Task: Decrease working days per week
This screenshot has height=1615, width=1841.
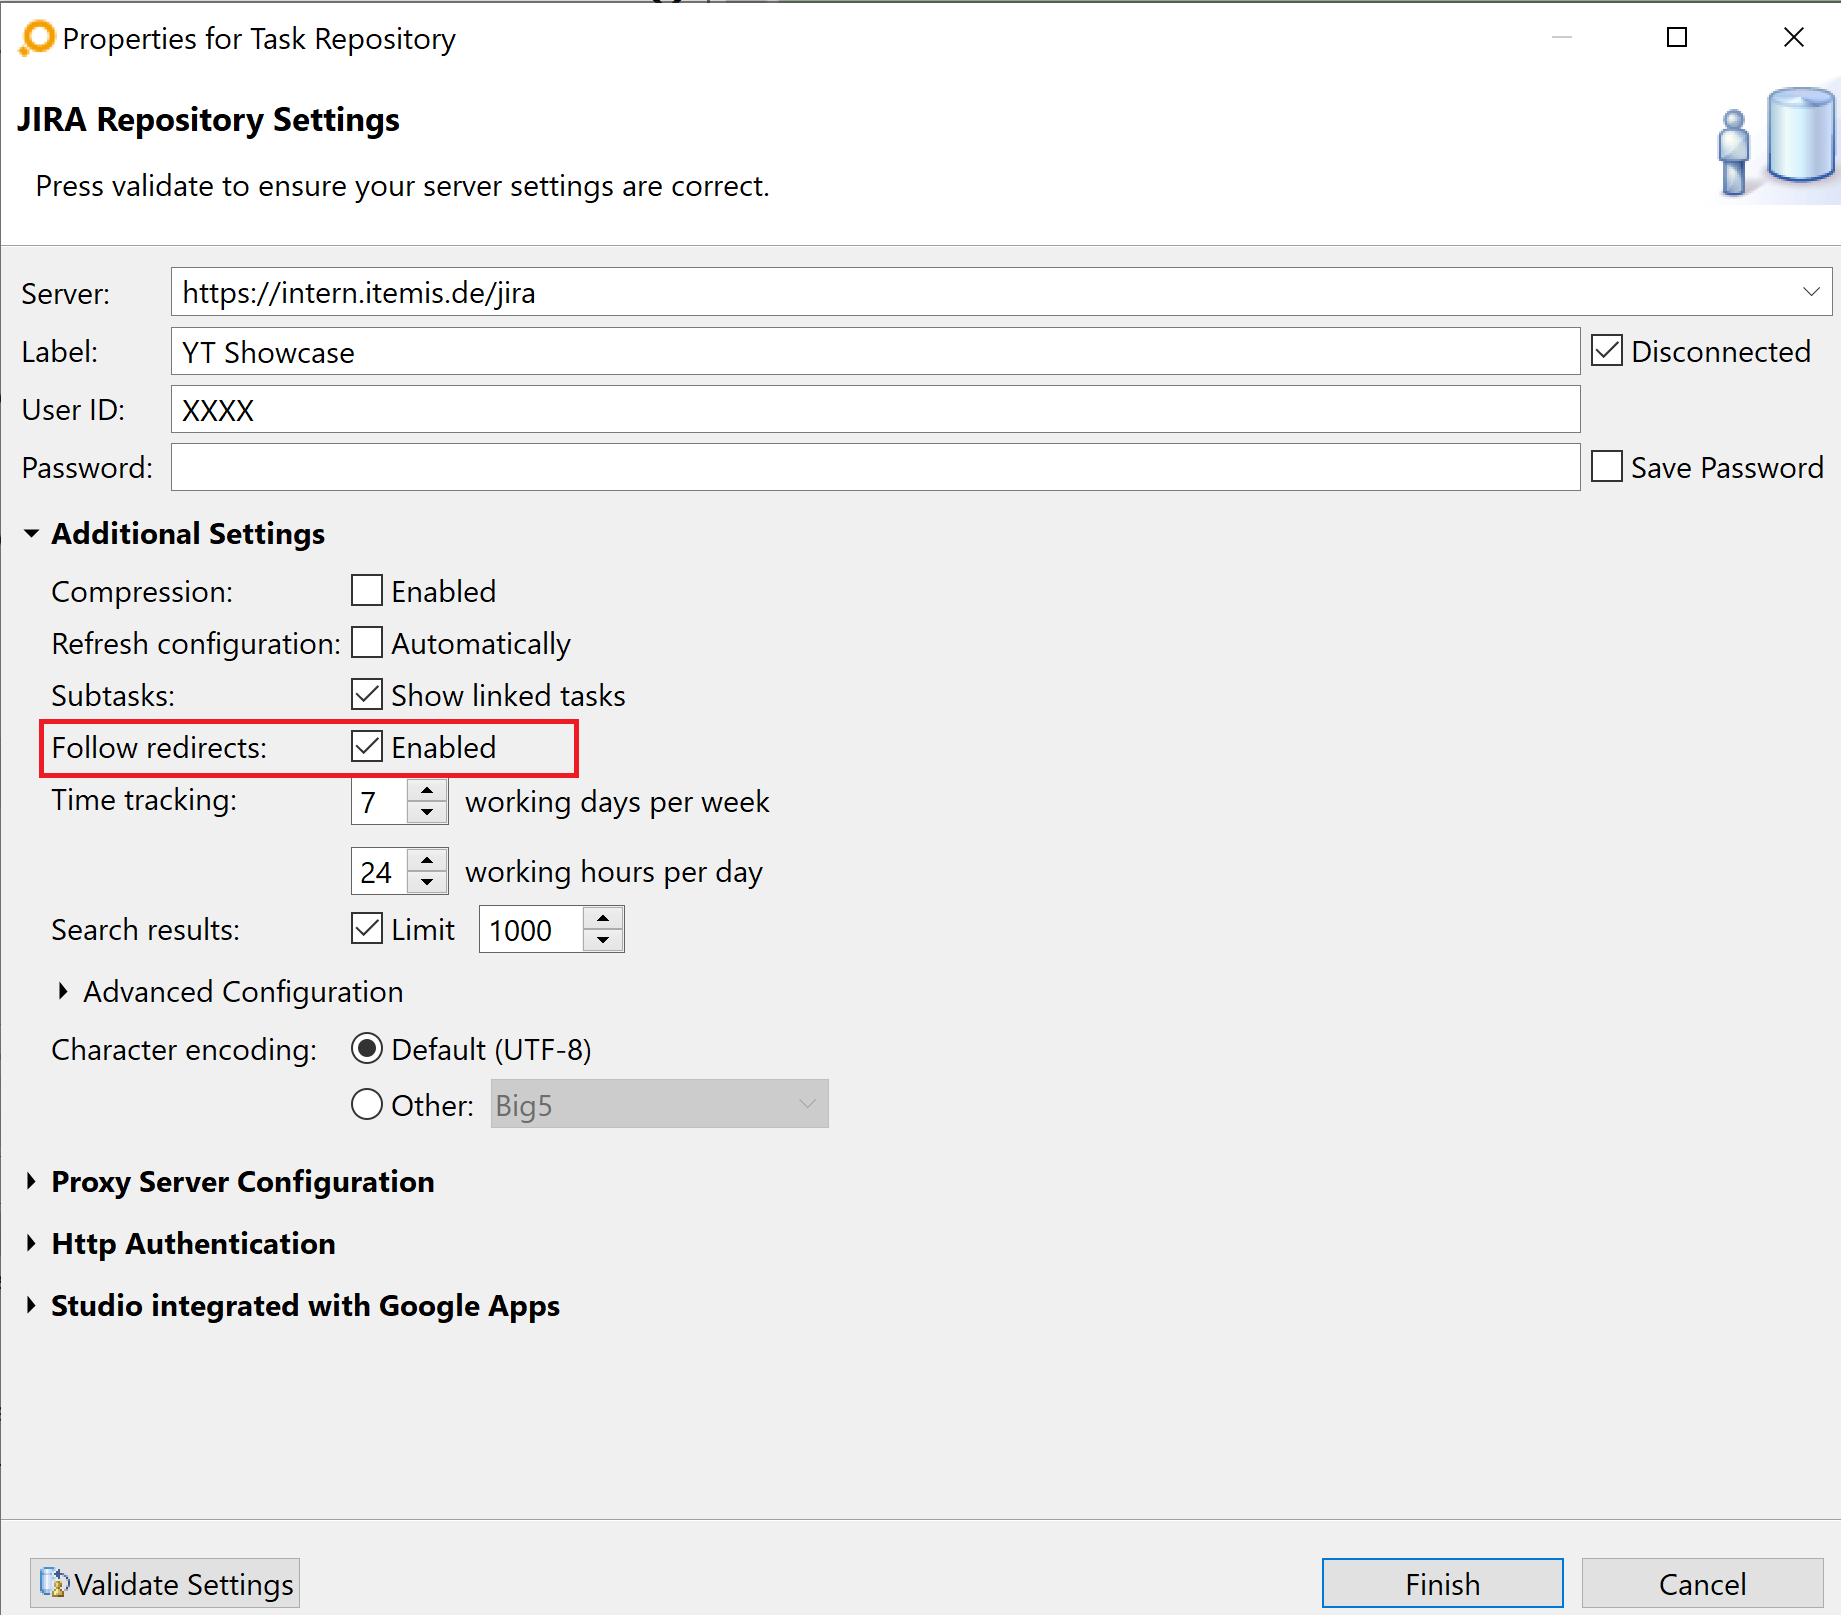Action: pos(427,812)
